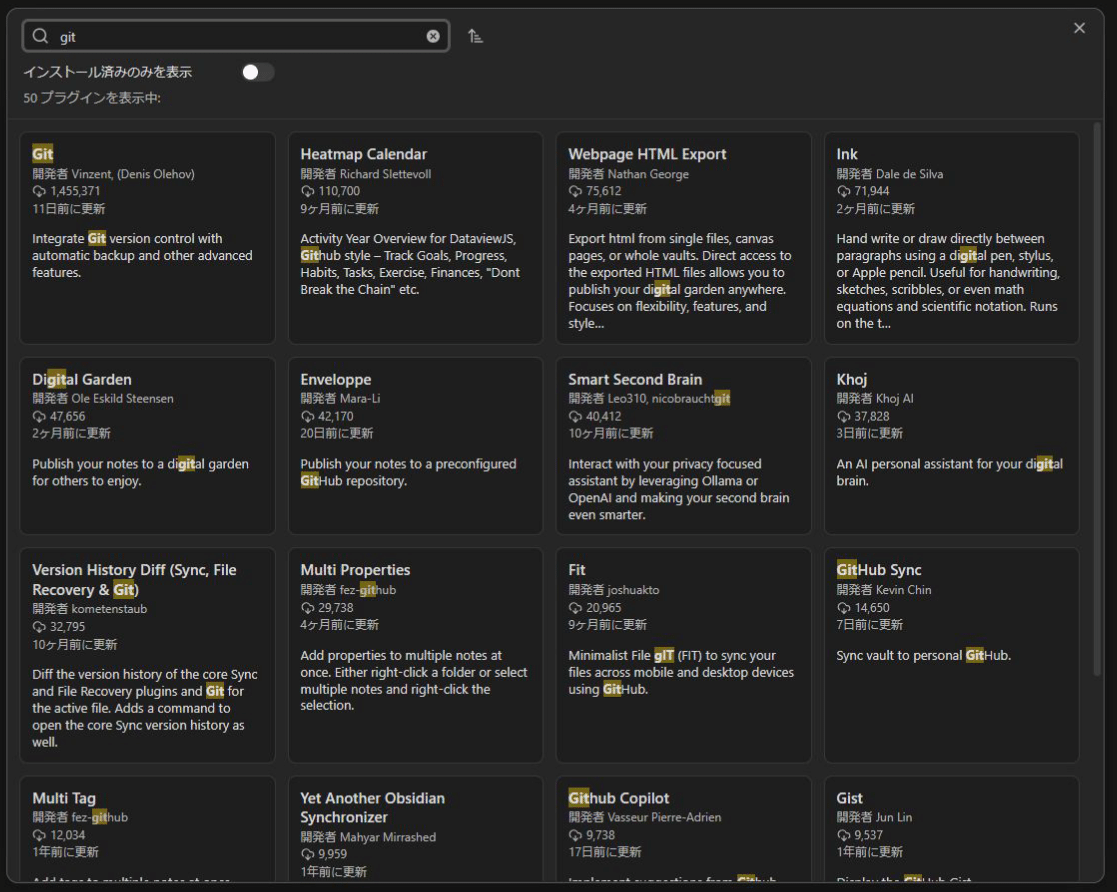Click download icon beside 9,738

click(575, 835)
